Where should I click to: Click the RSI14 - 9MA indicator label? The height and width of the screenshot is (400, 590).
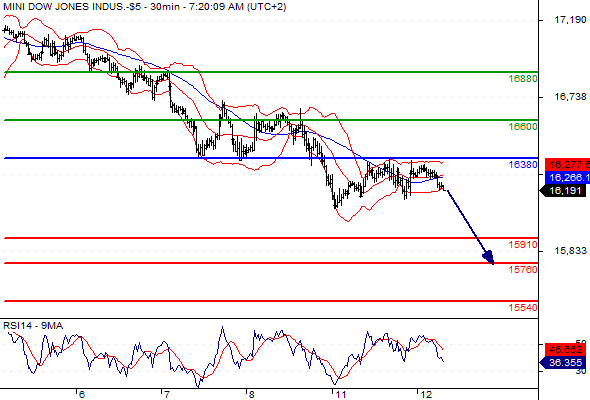pyautogui.click(x=33, y=325)
